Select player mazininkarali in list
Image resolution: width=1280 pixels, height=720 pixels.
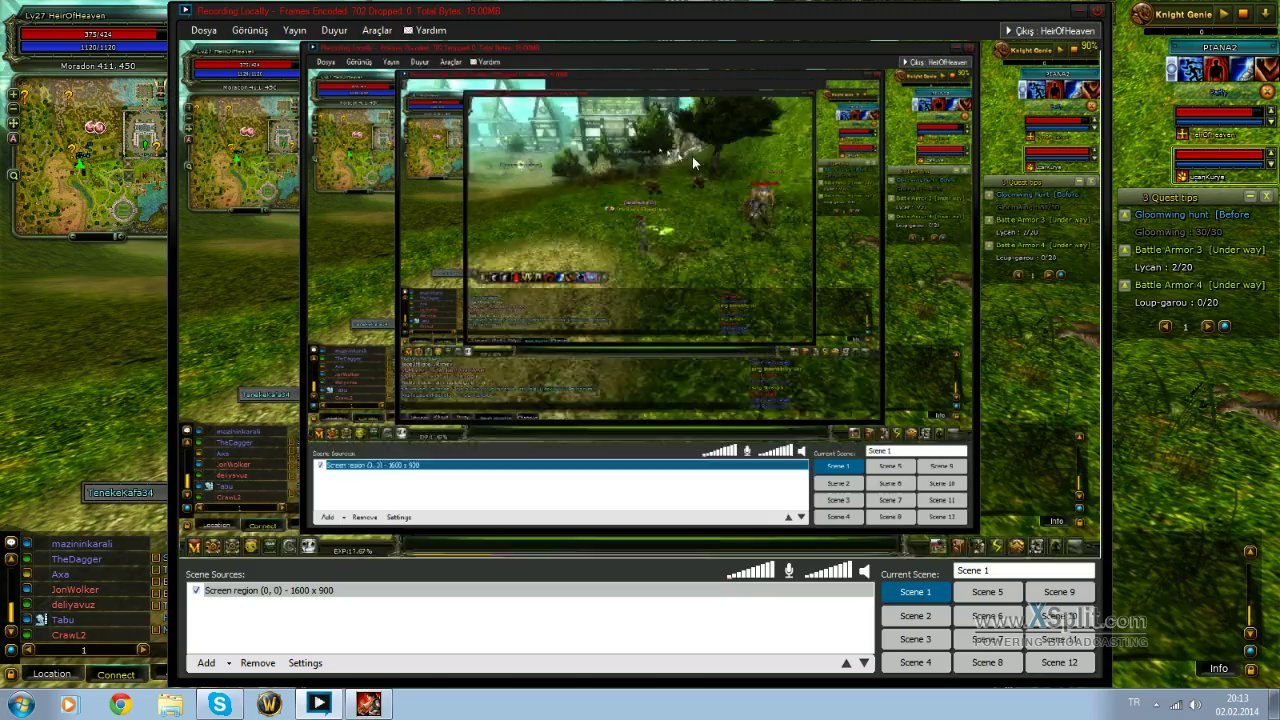82,544
